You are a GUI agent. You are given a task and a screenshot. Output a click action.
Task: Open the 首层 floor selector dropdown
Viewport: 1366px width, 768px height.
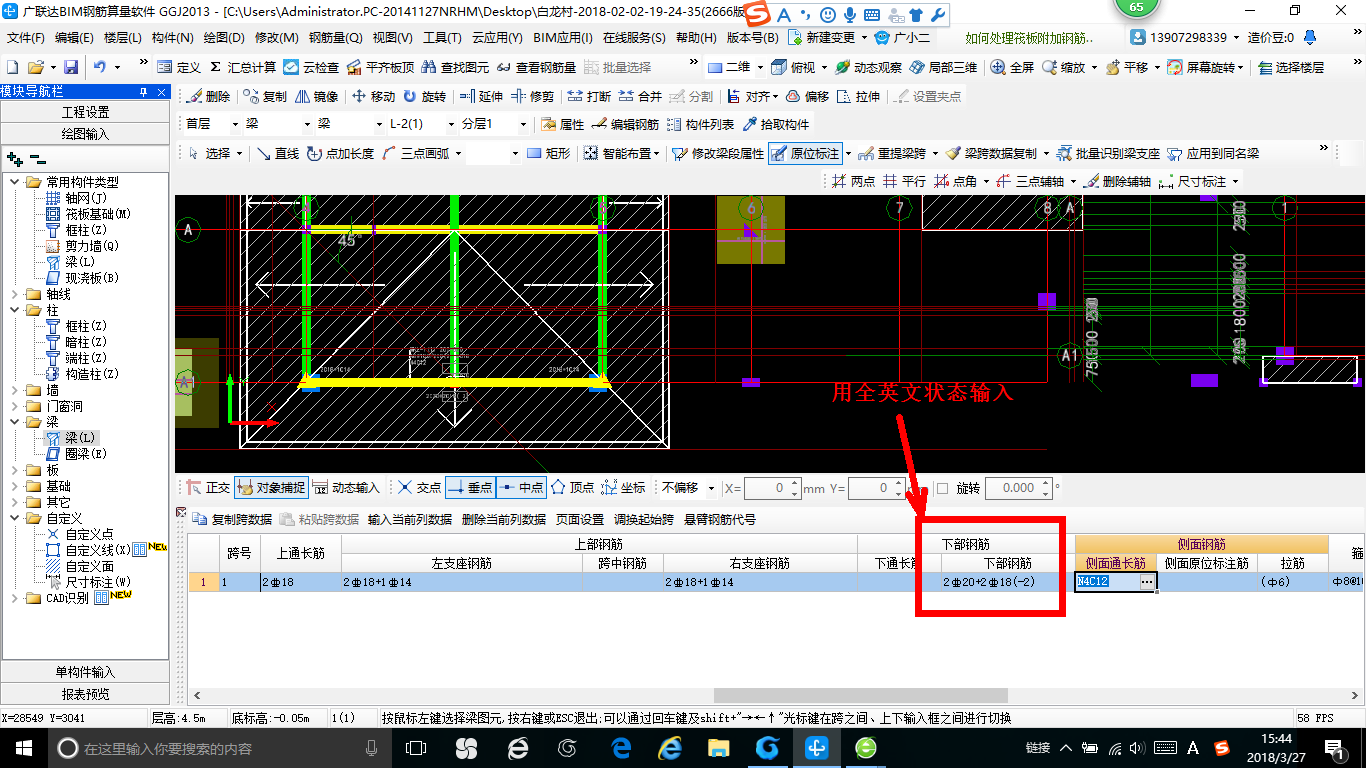pyautogui.click(x=235, y=124)
